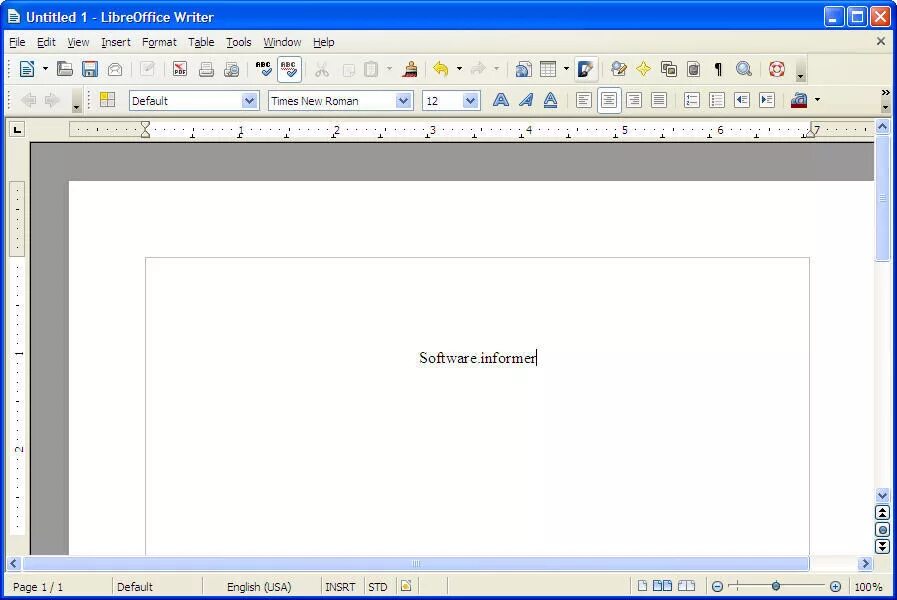Viewport: 897px width, 600px height.
Task: Show more formatting toolbar buttons chevron
Action: point(886,93)
